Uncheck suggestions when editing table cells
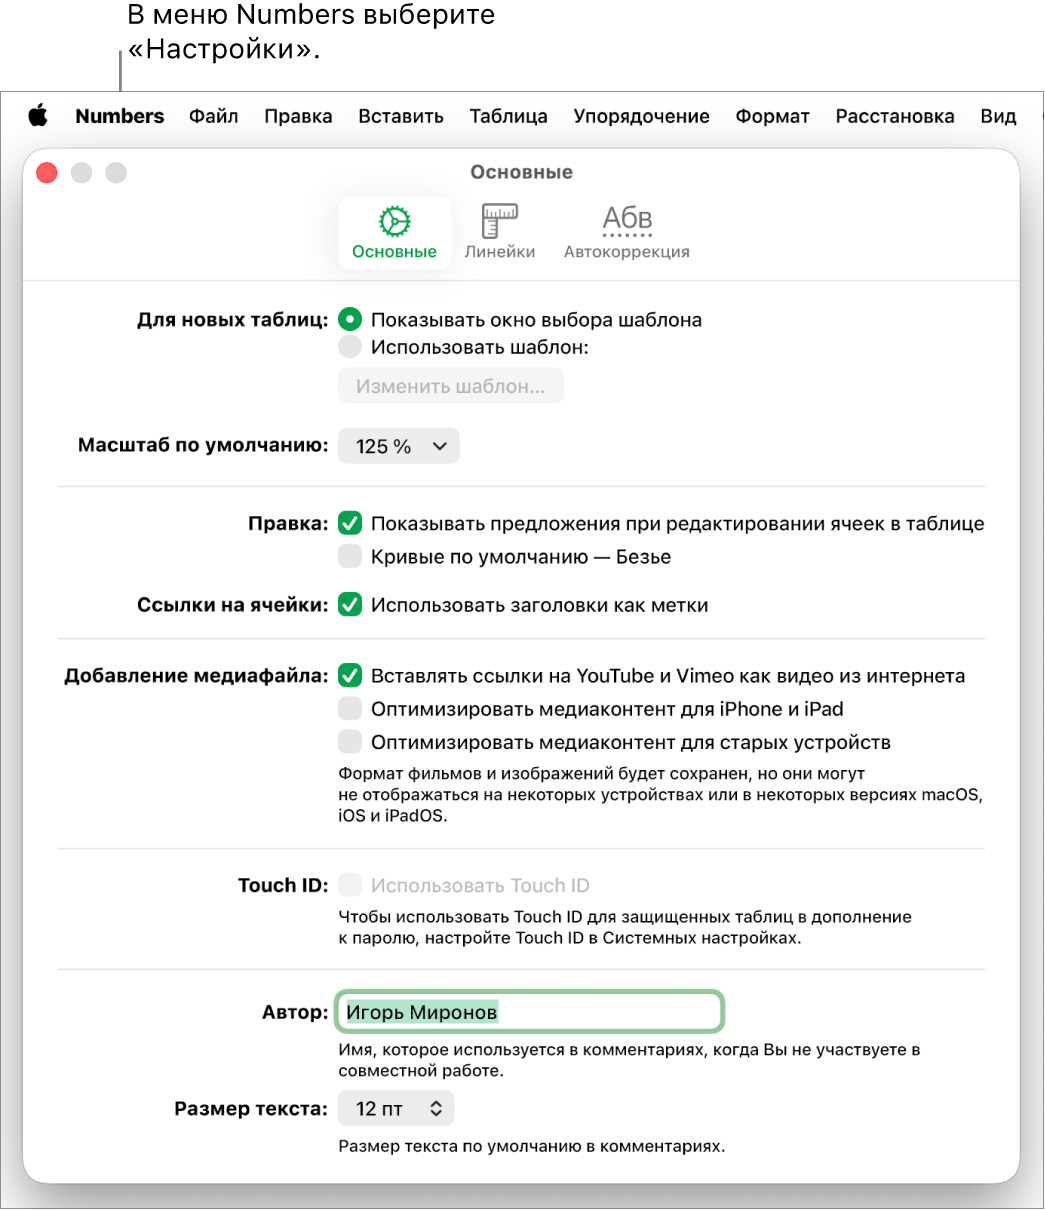This screenshot has width=1045, height=1210. pos(349,523)
